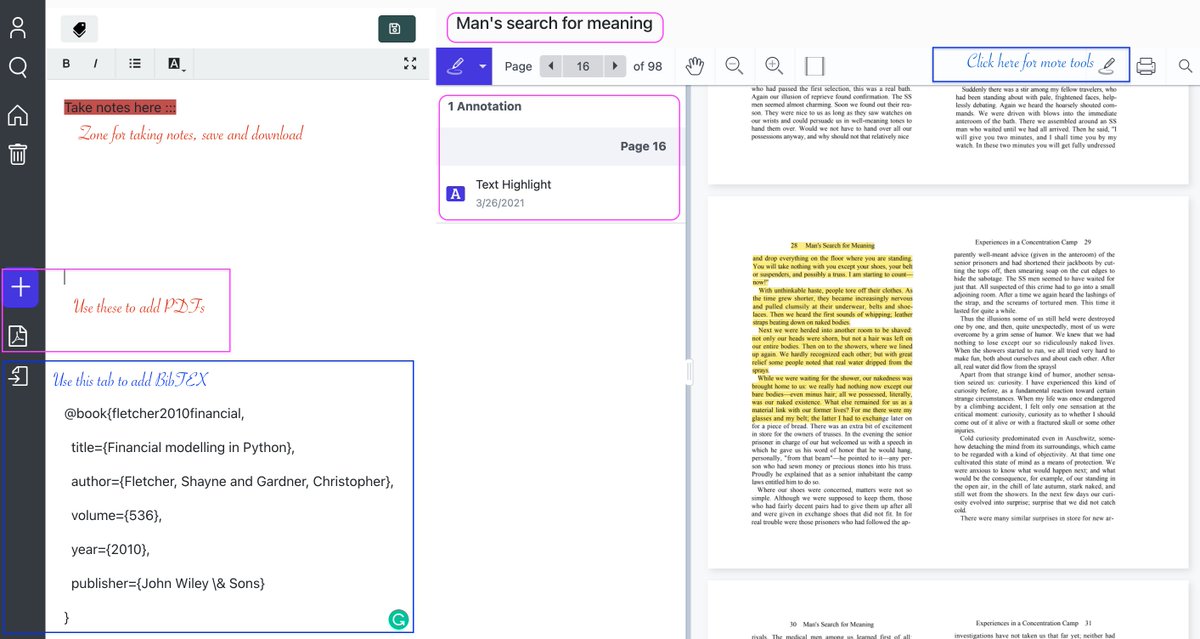Go to the next PDF page
Image resolution: width=1200 pixels, height=639 pixels.
[615, 66]
